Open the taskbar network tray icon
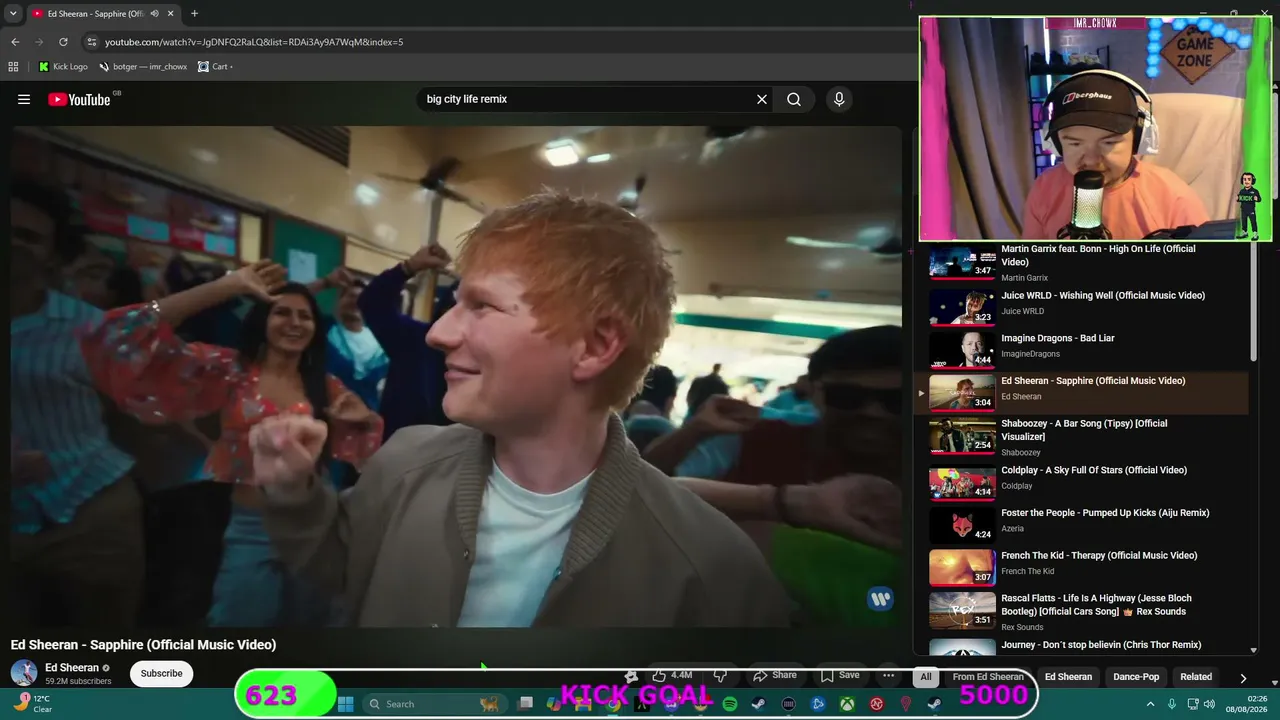Screen dimensions: 1280x720 coord(1193,704)
